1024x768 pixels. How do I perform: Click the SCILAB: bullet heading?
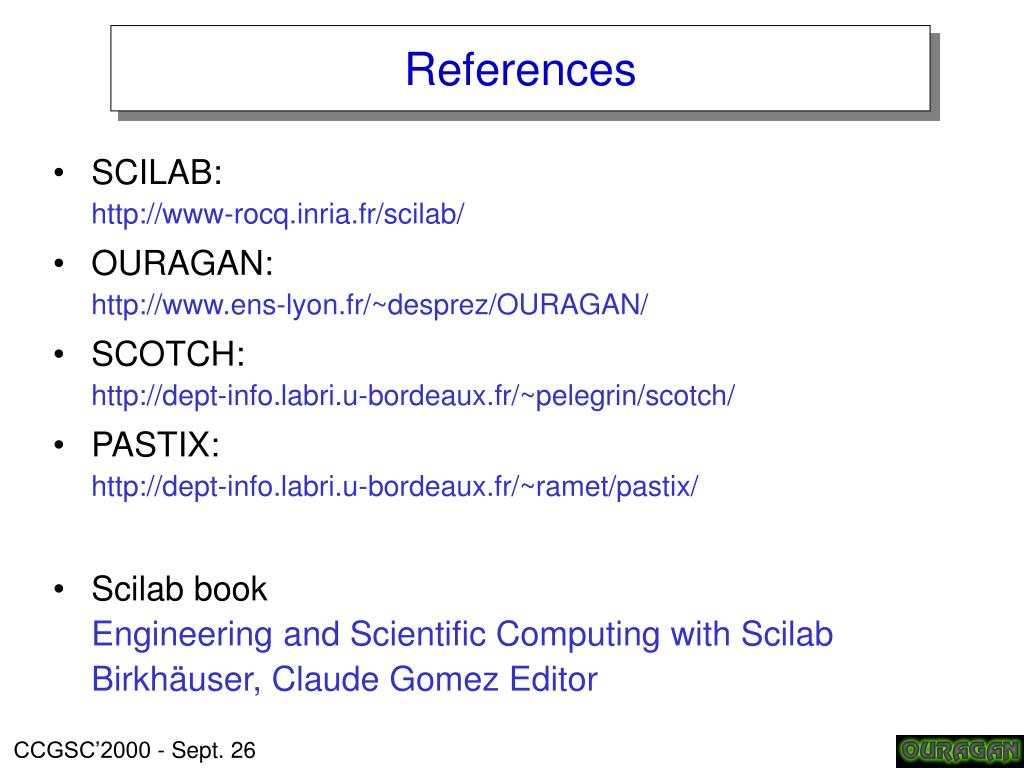[x=157, y=173]
